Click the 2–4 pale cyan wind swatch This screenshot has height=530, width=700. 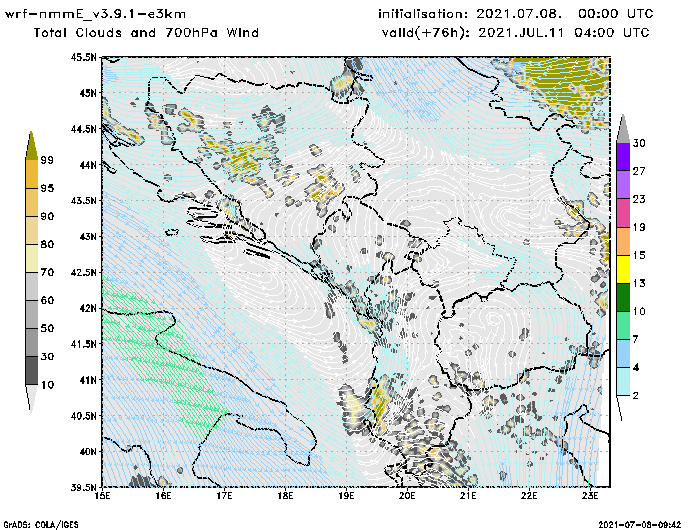623,382
